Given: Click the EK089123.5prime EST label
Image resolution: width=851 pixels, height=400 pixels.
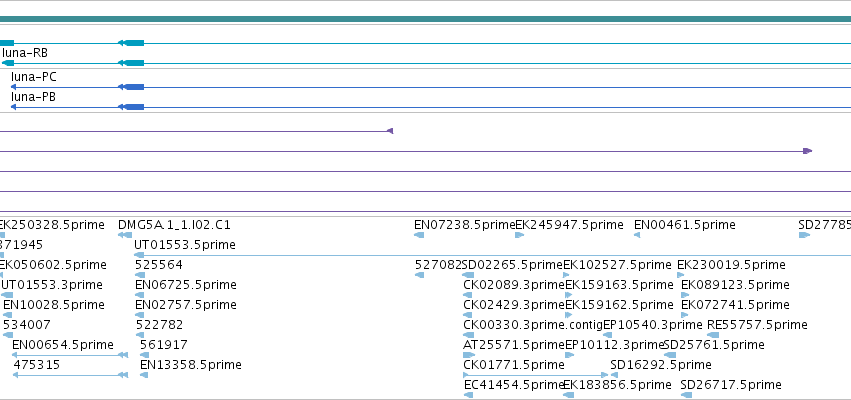Looking at the screenshot, I should pos(735,285).
